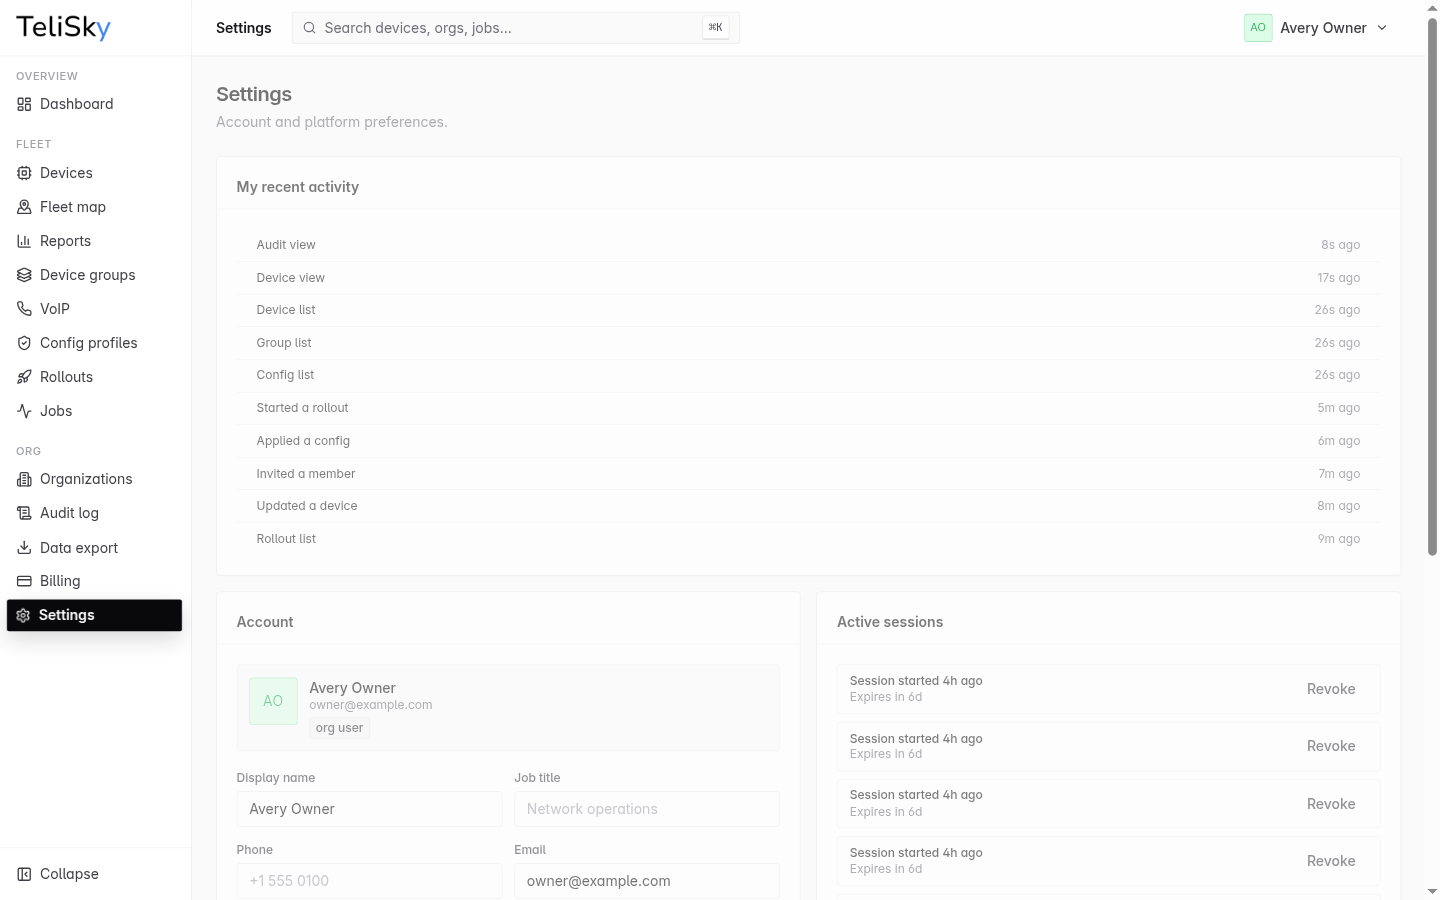Image resolution: width=1440 pixels, height=900 pixels.
Task: Click the ⌘K shortcut badge
Action: click(x=715, y=28)
